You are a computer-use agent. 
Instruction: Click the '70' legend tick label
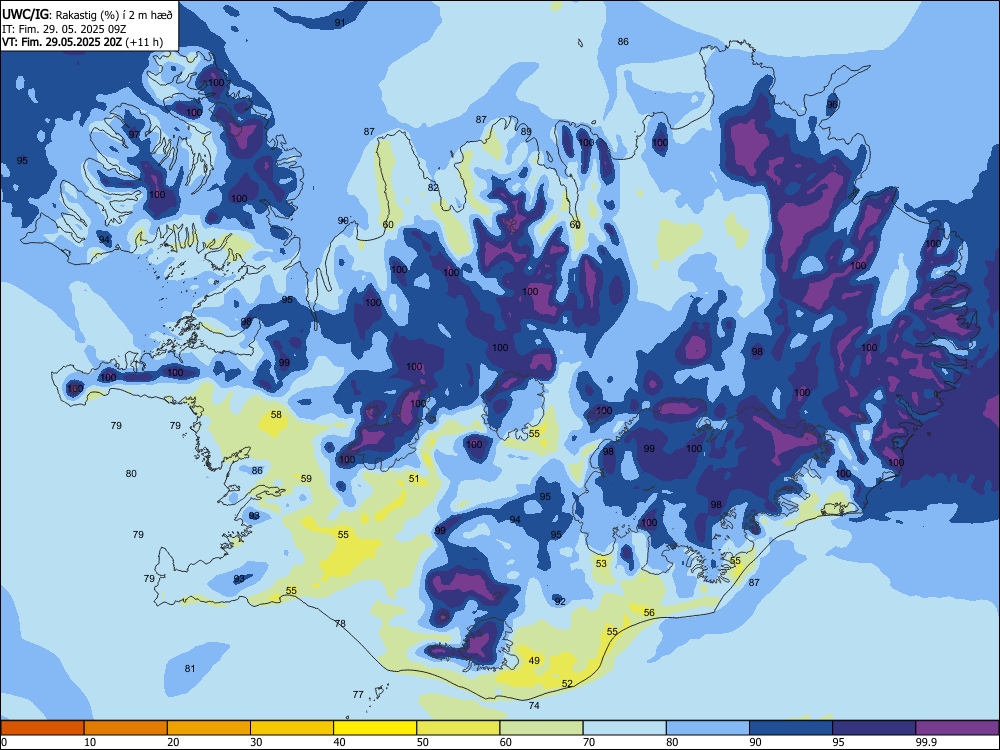tap(589, 742)
